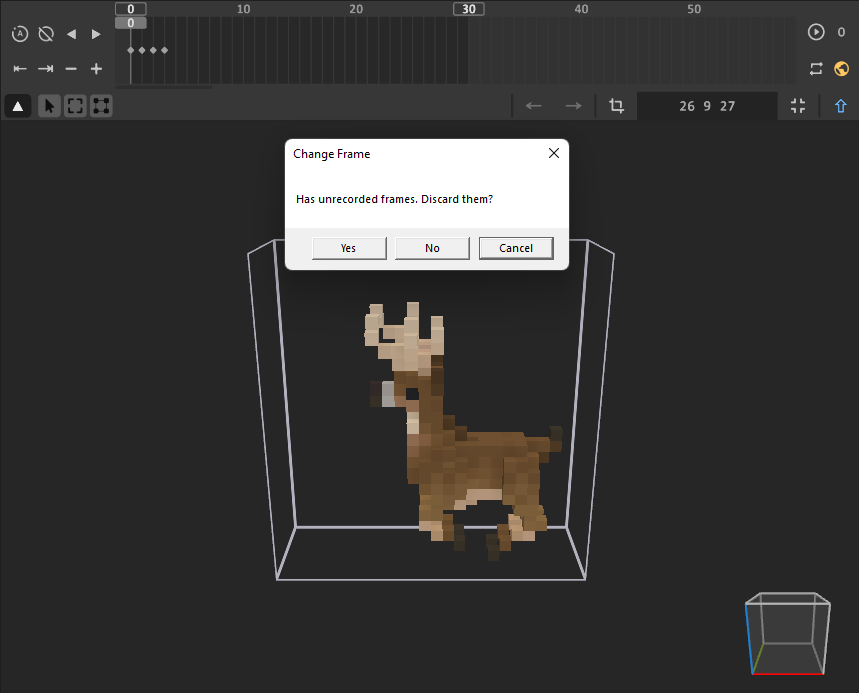
Task: Click the timeline horizontal scrollbar
Action: click(x=163, y=87)
